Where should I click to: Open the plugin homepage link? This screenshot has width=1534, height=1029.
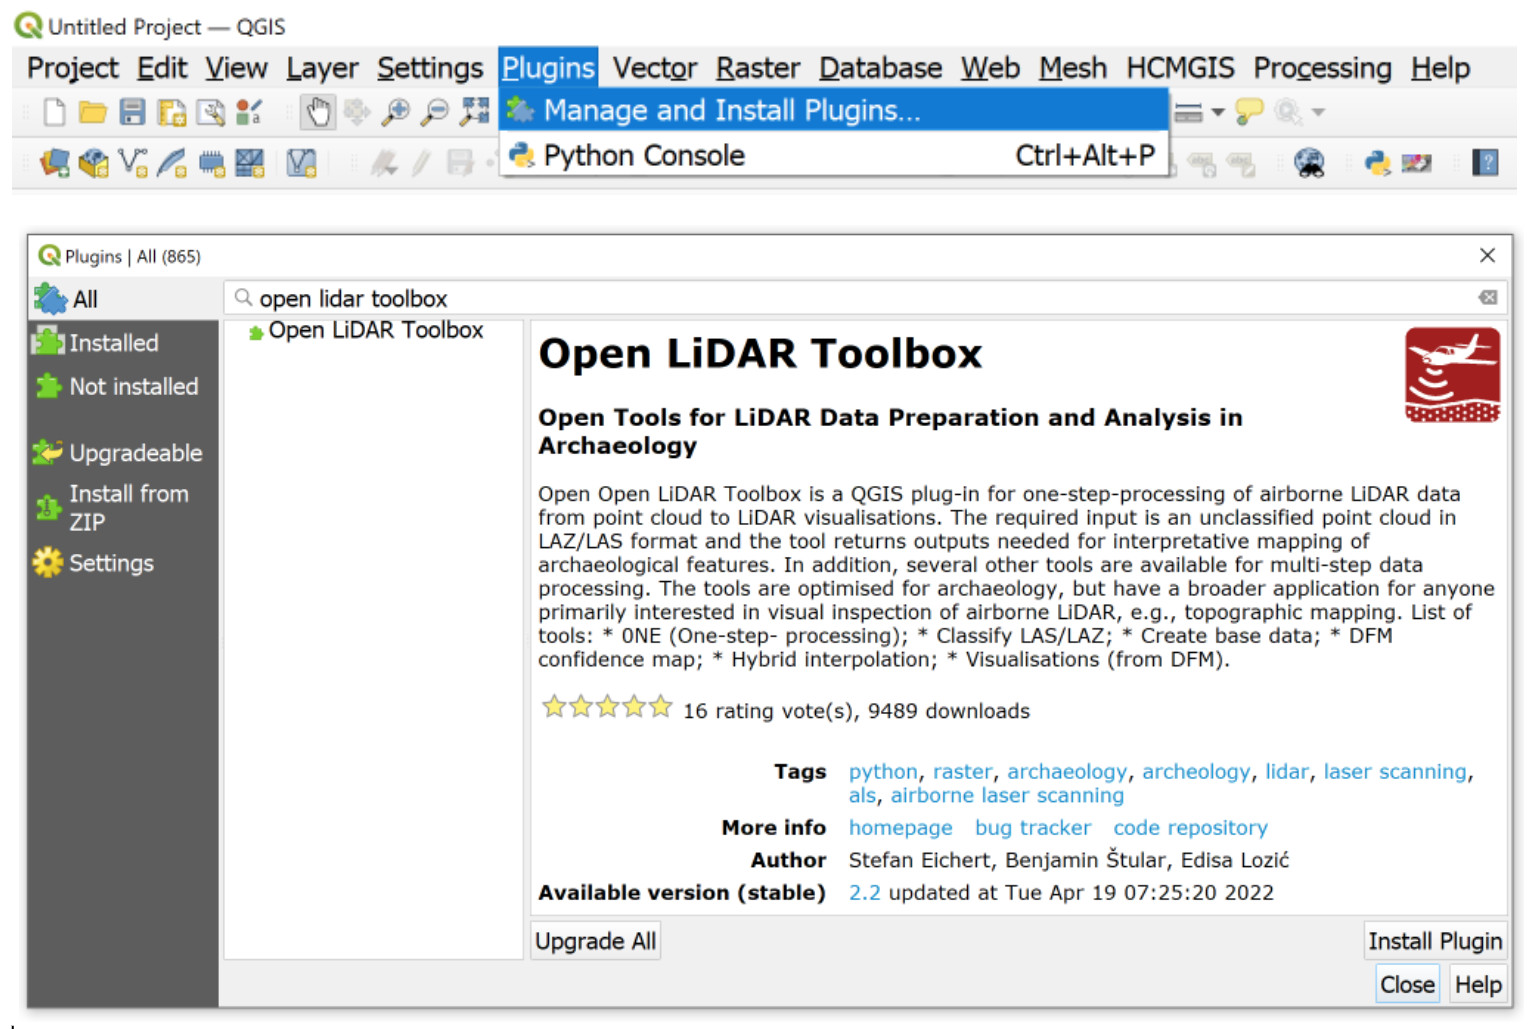coord(900,828)
